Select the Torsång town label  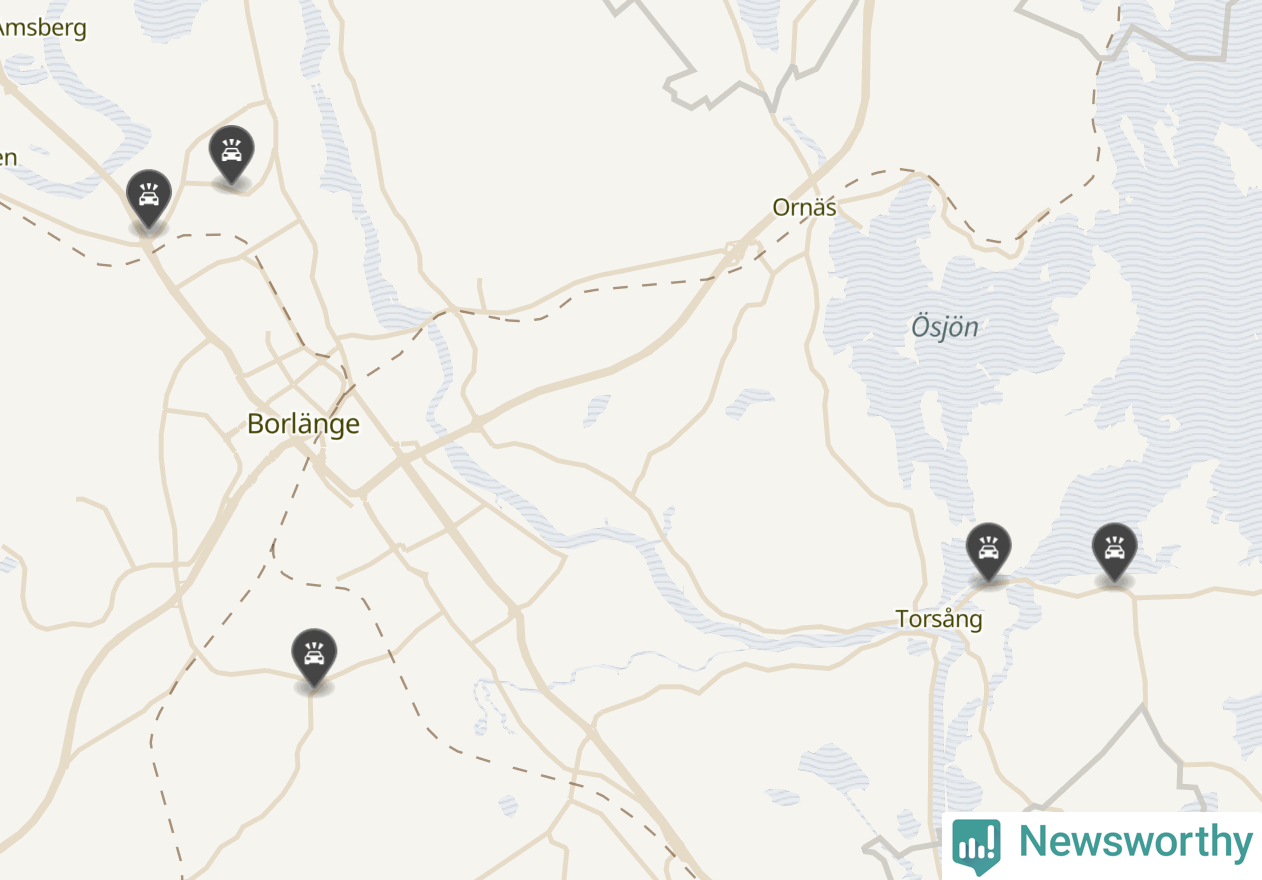point(939,620)
